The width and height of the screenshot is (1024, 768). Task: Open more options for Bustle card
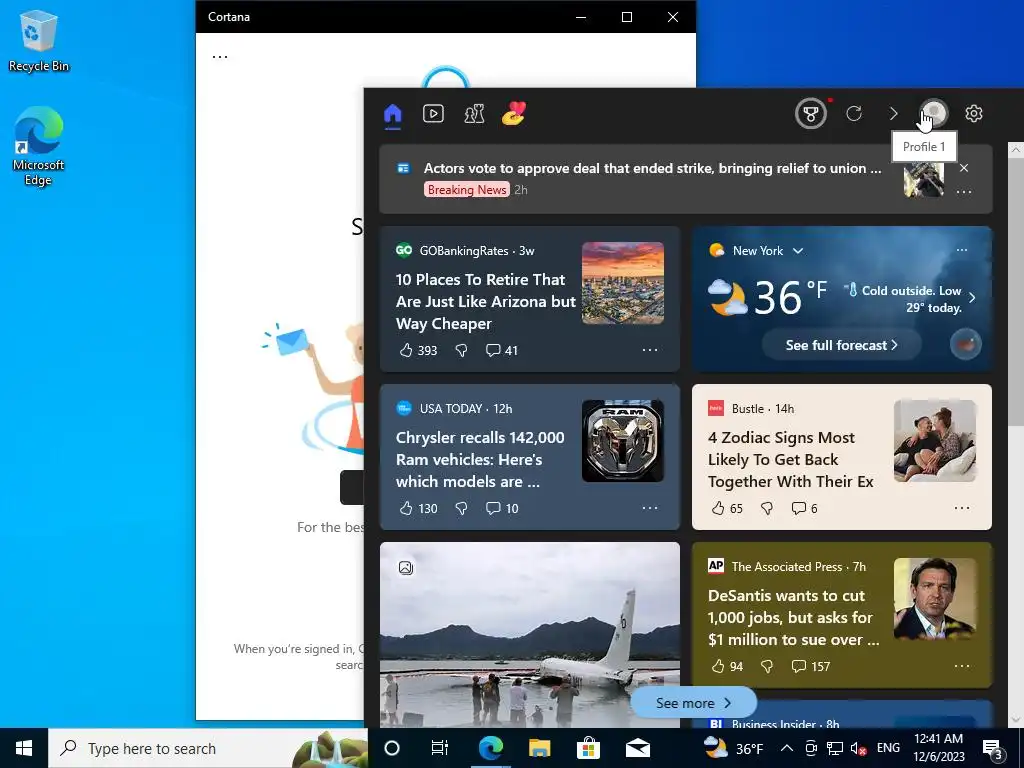(x=962, y=508)
